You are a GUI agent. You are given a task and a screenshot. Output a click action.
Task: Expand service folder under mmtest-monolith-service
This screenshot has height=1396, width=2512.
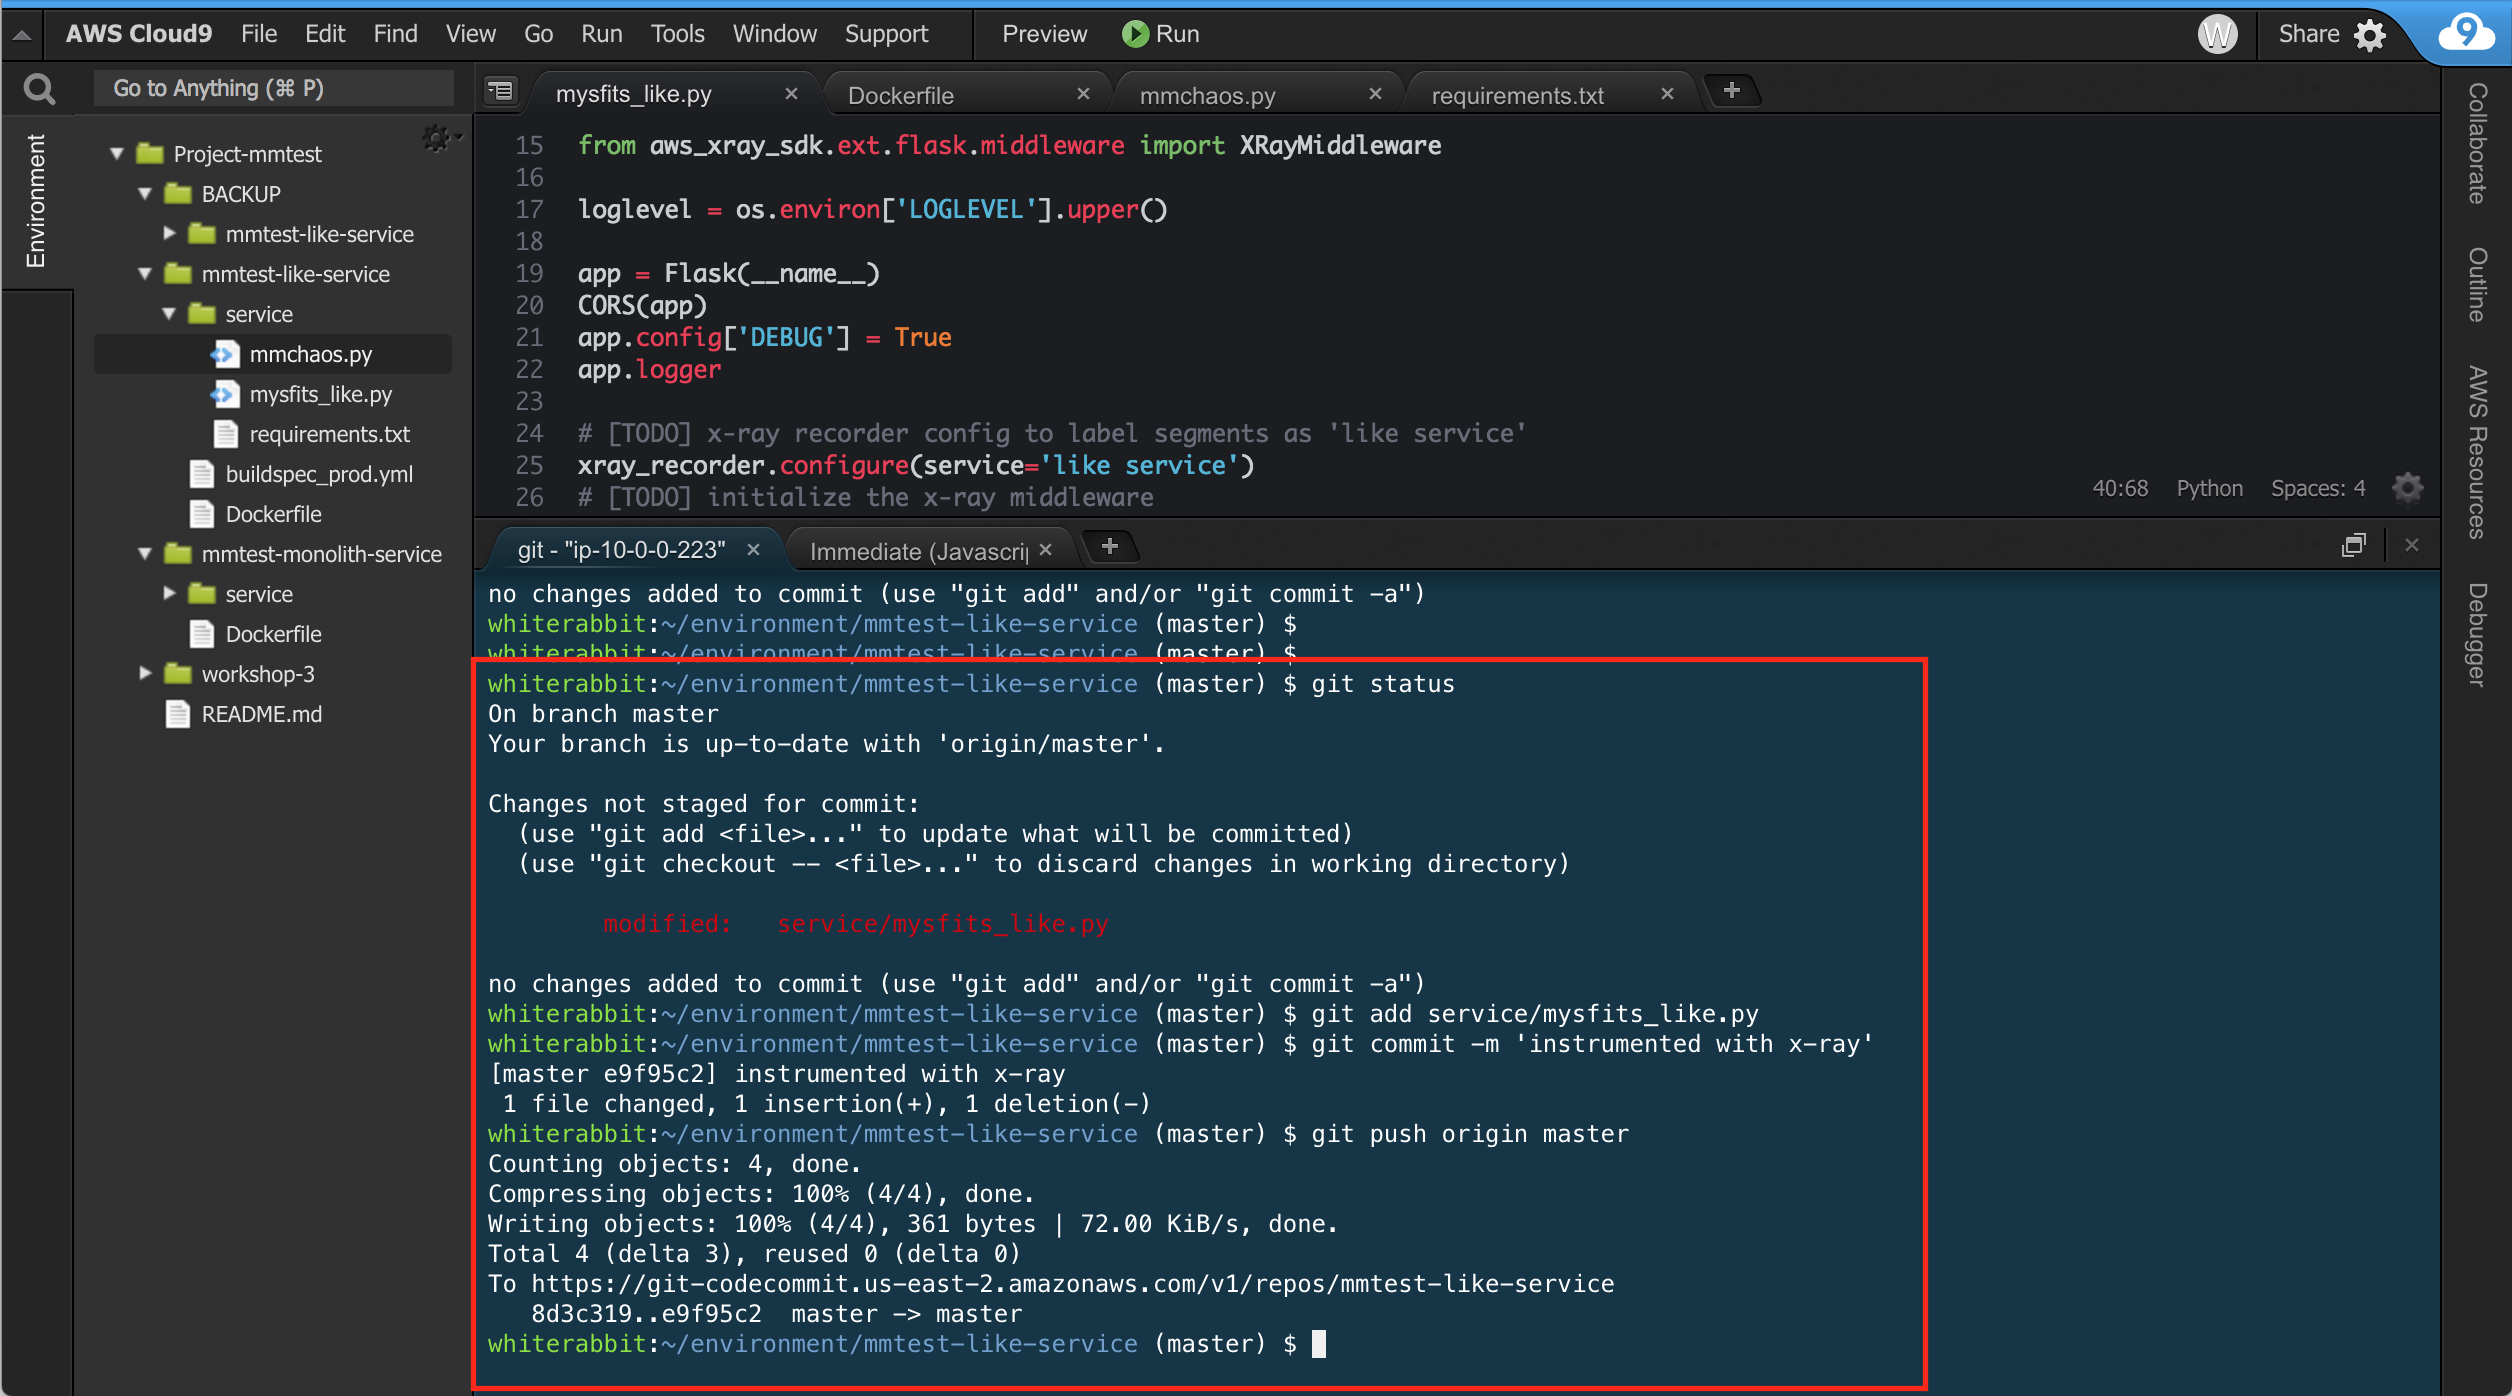tap(169, 594)
